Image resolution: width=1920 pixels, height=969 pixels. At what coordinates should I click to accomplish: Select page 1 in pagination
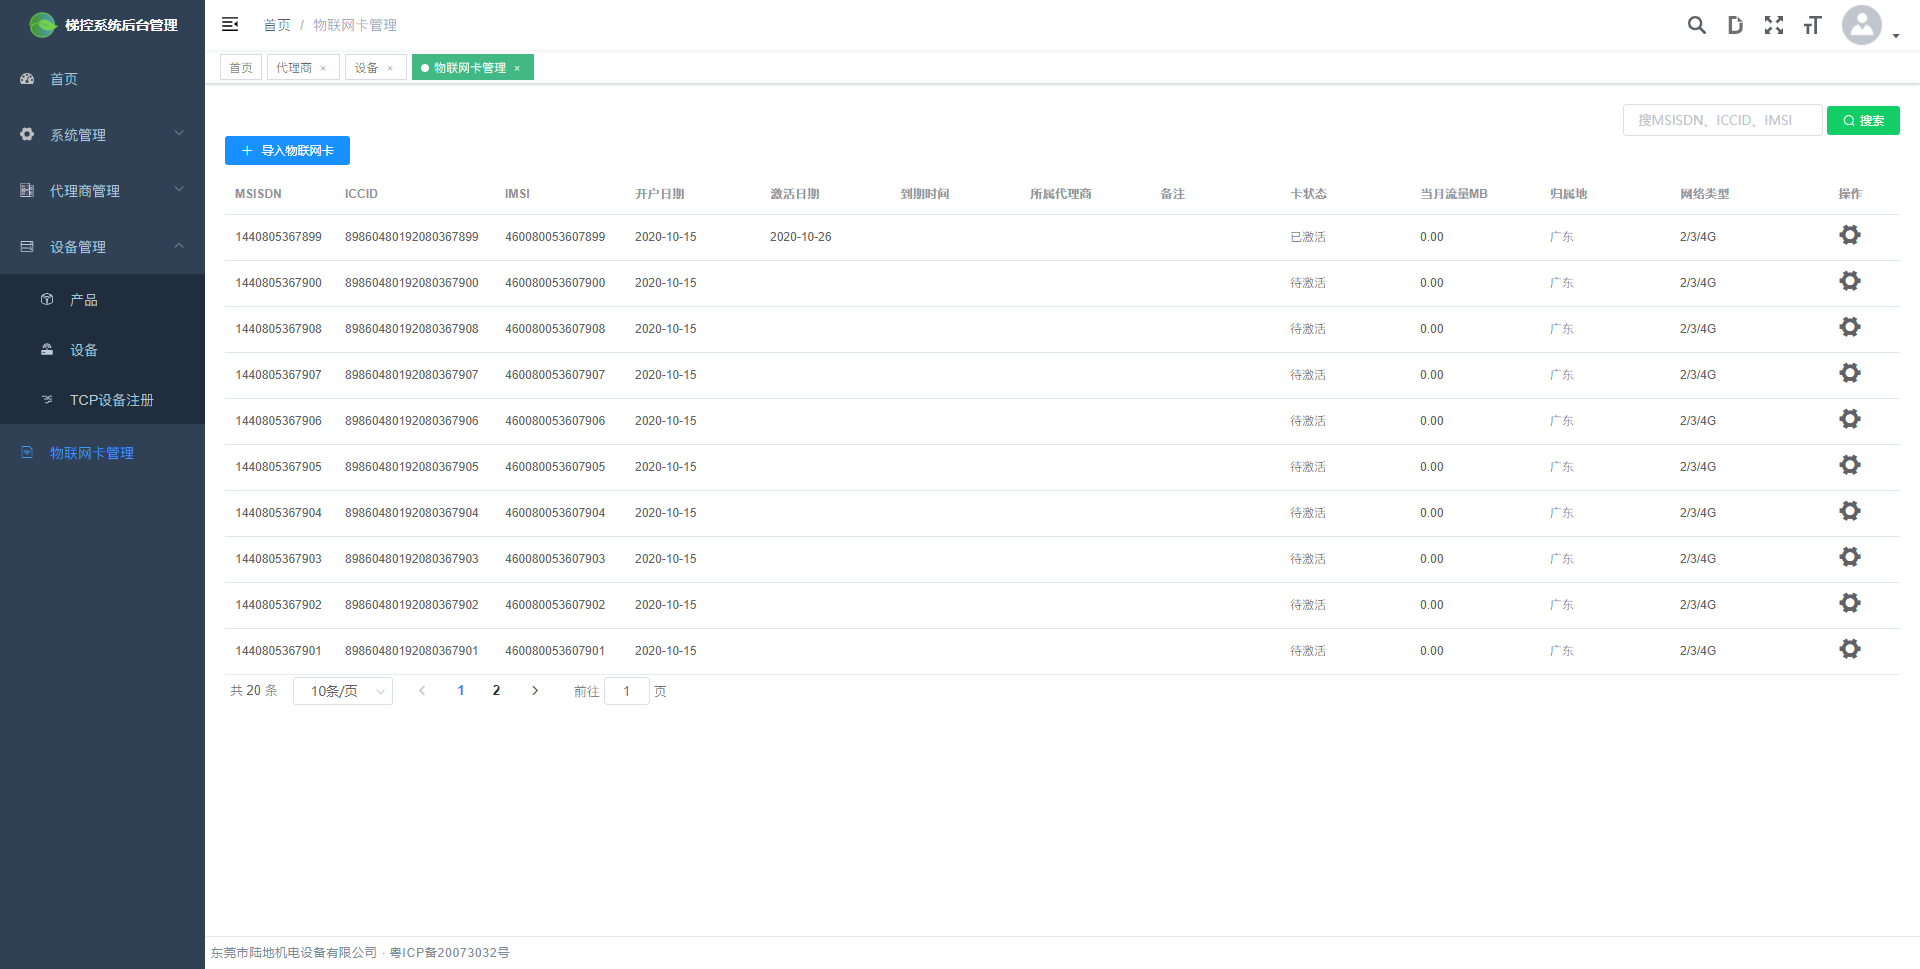point(461,691)
